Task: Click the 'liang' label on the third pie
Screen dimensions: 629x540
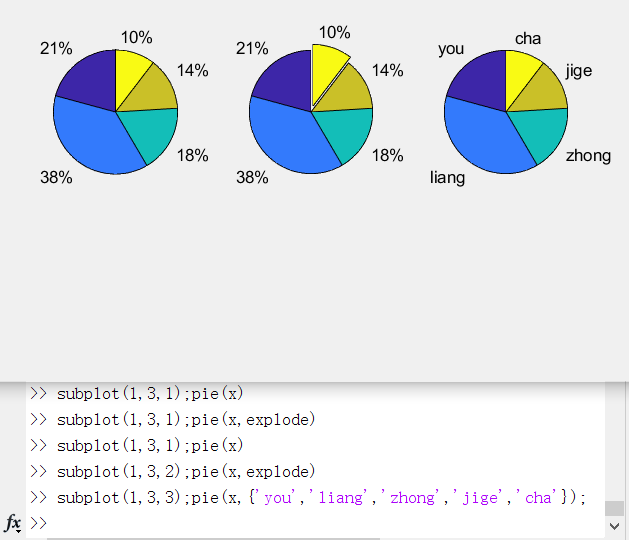Action: click(447, 177)
